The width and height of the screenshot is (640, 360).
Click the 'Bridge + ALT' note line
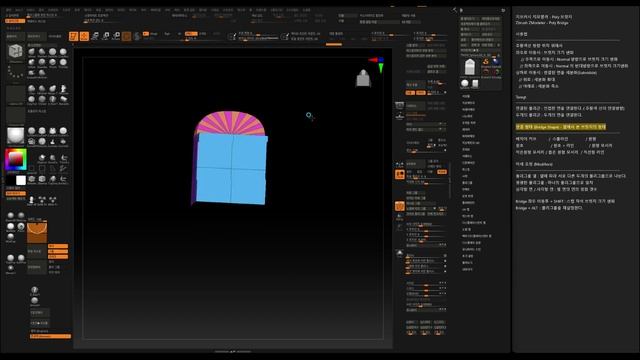(549, 208)
